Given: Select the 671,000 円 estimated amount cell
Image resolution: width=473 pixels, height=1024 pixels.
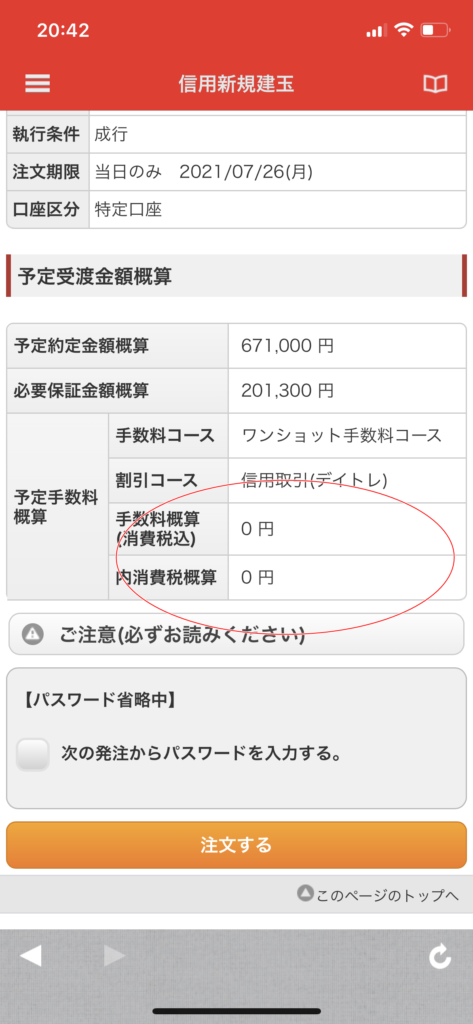Looking at the screenshot, I should 348,345.
